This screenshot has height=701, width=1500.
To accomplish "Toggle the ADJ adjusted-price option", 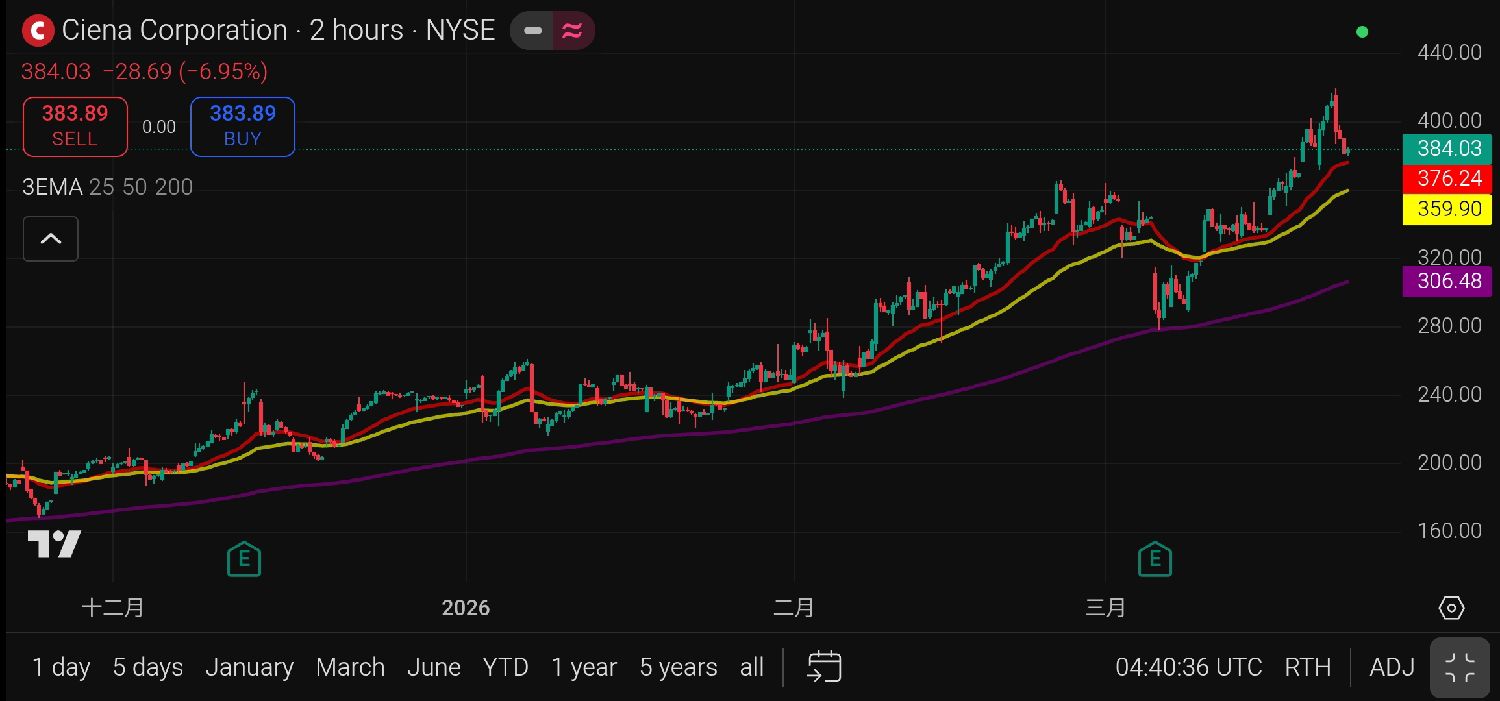I will click(x=1392, y=667).
